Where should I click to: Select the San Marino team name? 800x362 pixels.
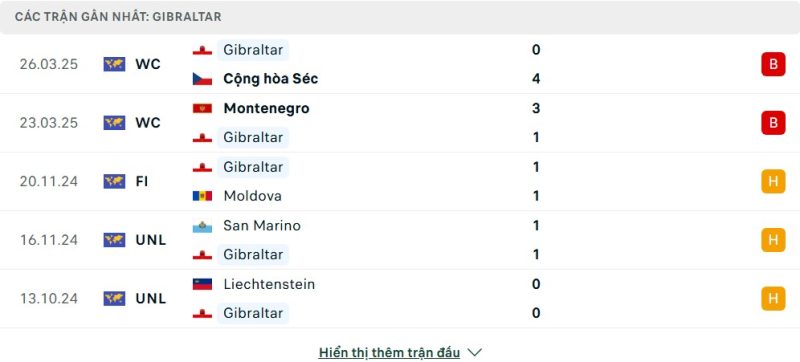(262, 226)
